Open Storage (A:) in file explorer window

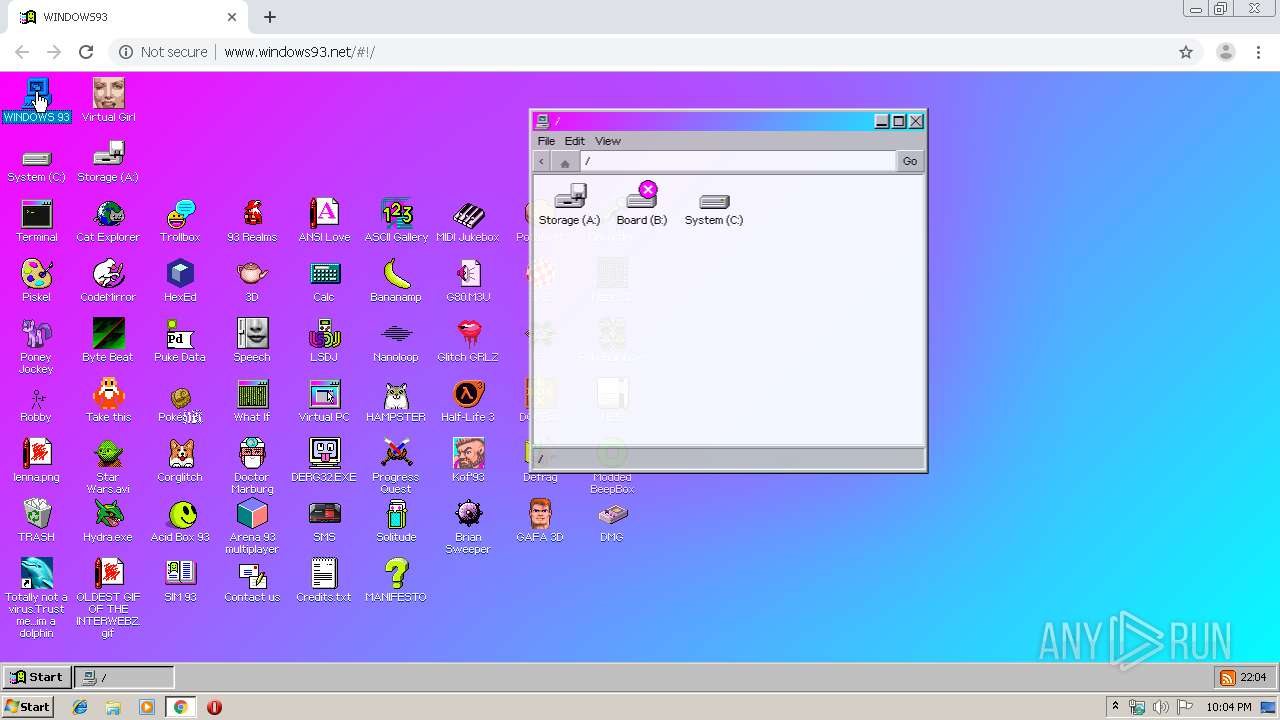click(569, 205)
